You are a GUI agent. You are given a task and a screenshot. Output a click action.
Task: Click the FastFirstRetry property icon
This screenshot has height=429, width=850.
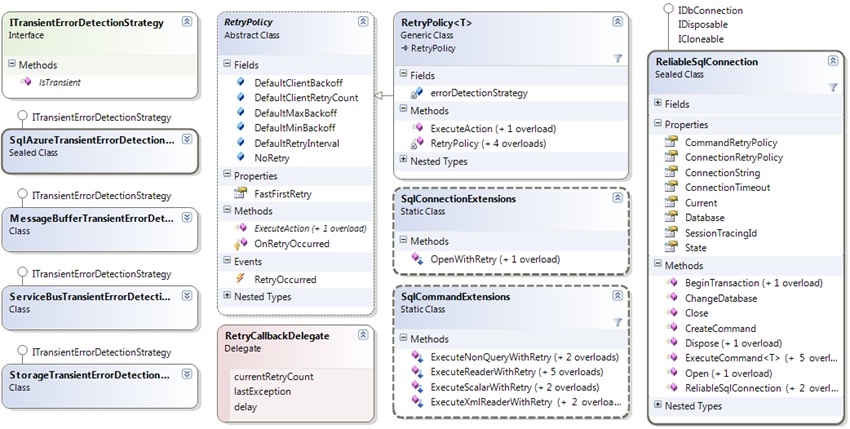tap(240, 193)
